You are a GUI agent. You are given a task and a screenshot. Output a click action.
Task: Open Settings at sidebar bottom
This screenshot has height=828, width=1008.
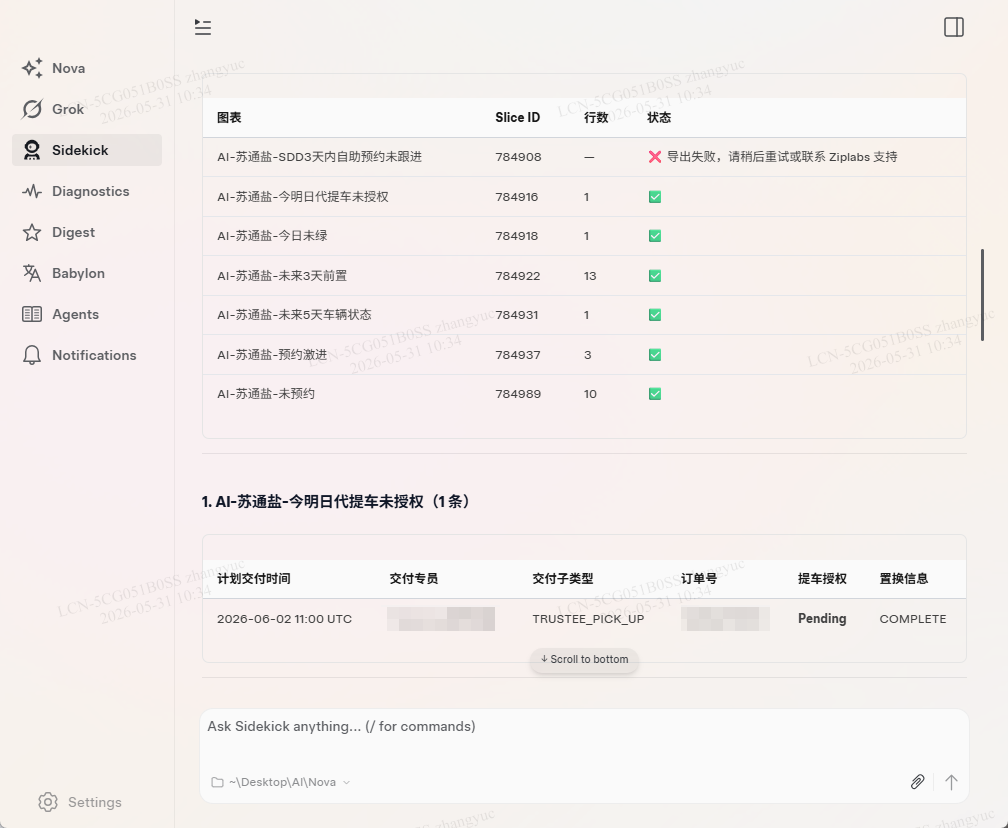80,802
